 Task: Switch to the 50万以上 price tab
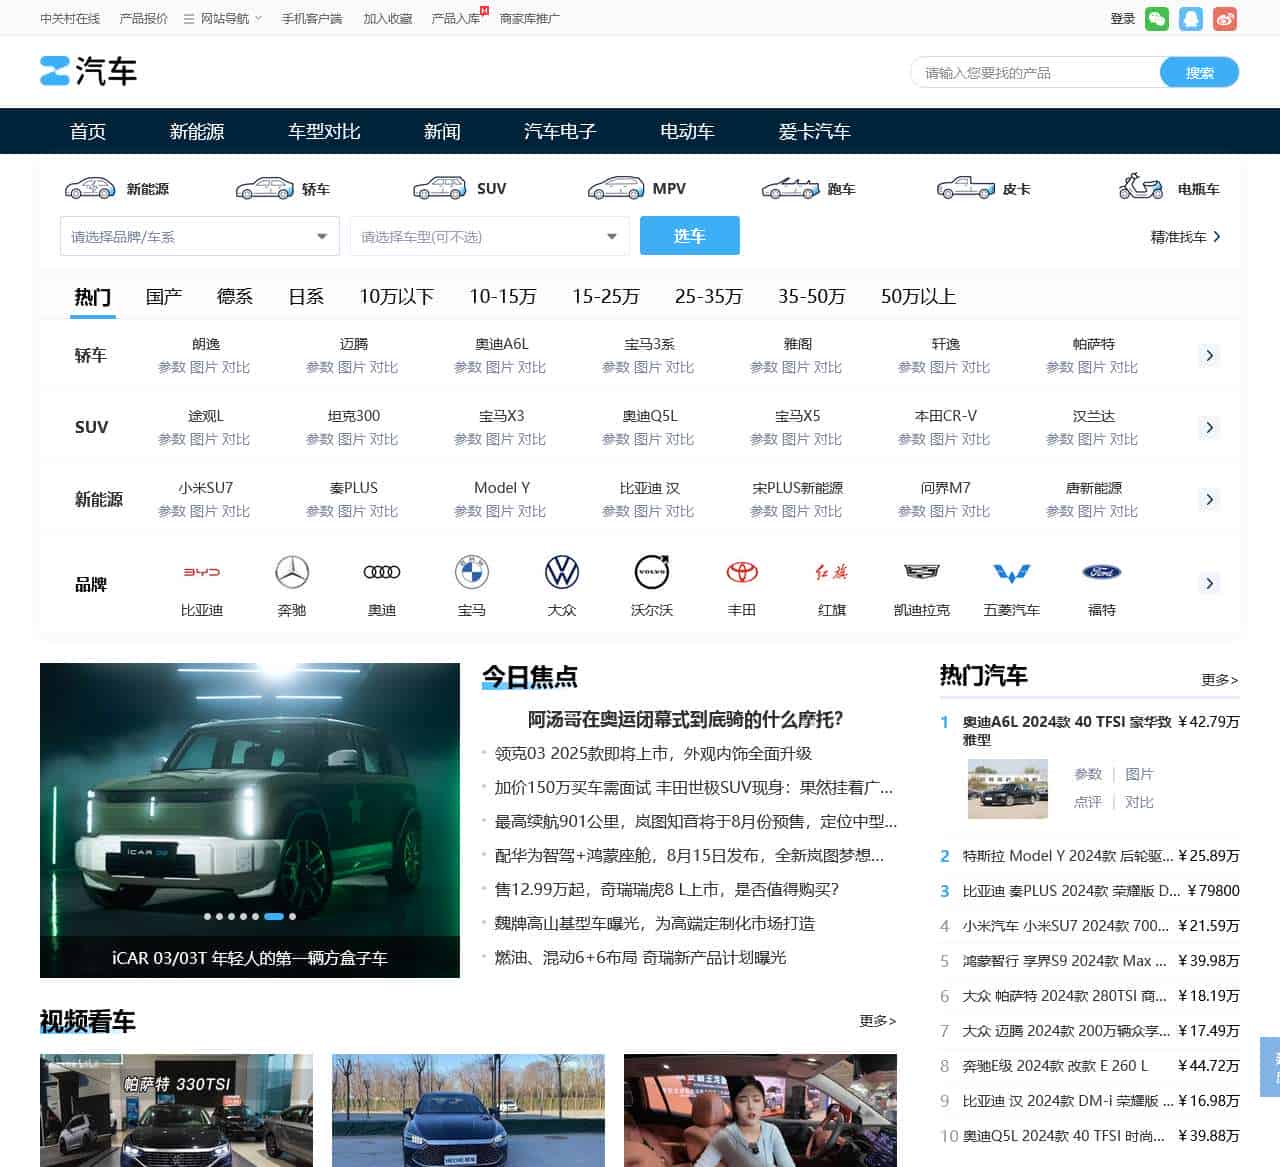(918, 296)
